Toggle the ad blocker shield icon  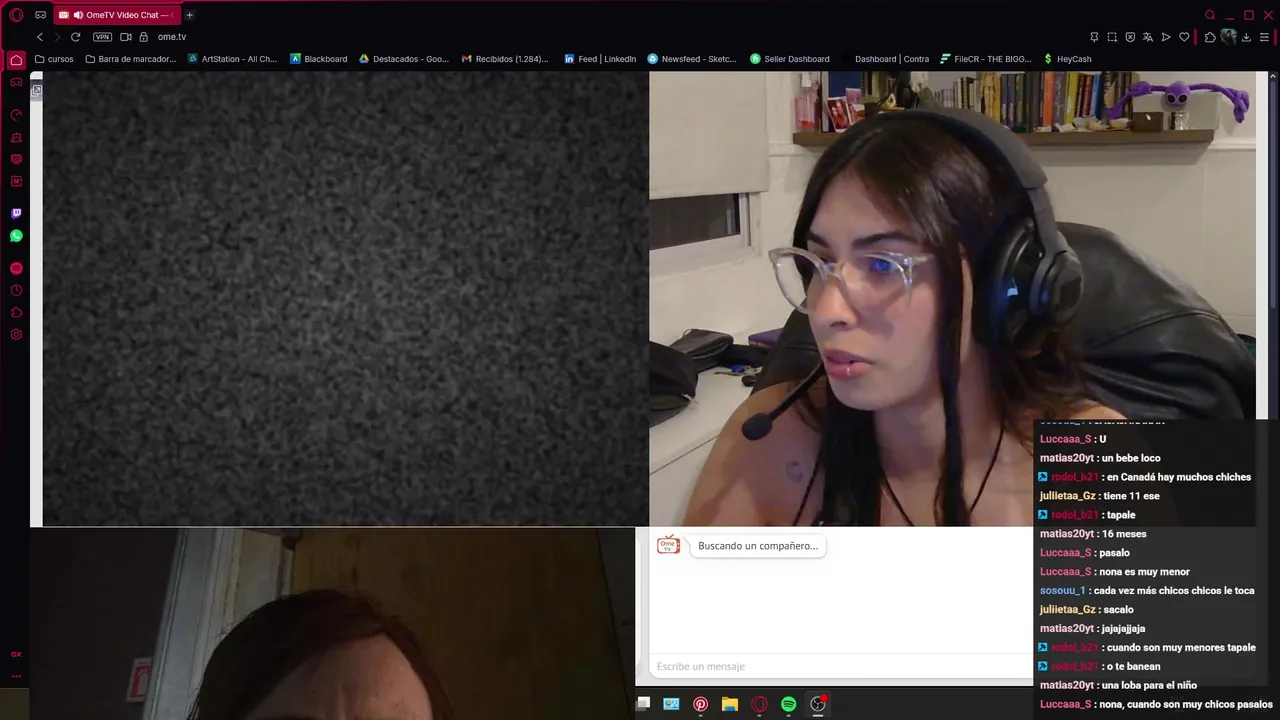(1130, 37)
